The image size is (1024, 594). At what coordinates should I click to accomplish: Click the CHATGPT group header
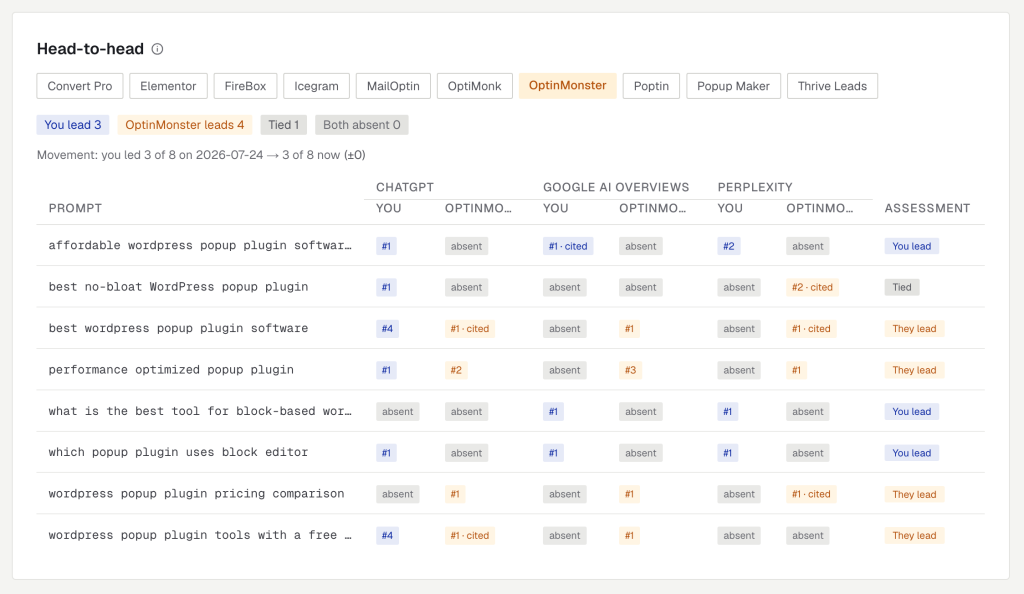click(x=405, y=187)
